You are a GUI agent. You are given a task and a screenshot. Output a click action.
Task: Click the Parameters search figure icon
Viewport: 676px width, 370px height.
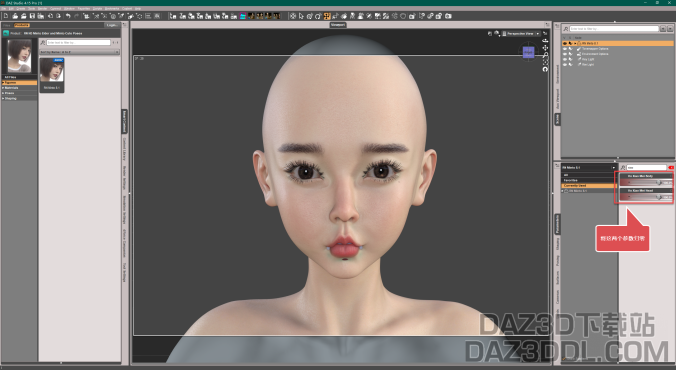pos(623,167)
